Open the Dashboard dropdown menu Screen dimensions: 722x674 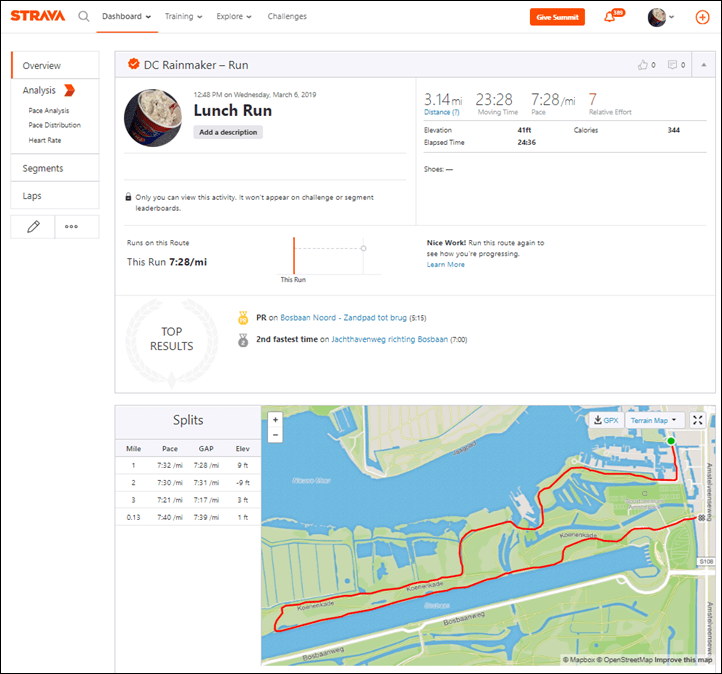pos(127,17)
